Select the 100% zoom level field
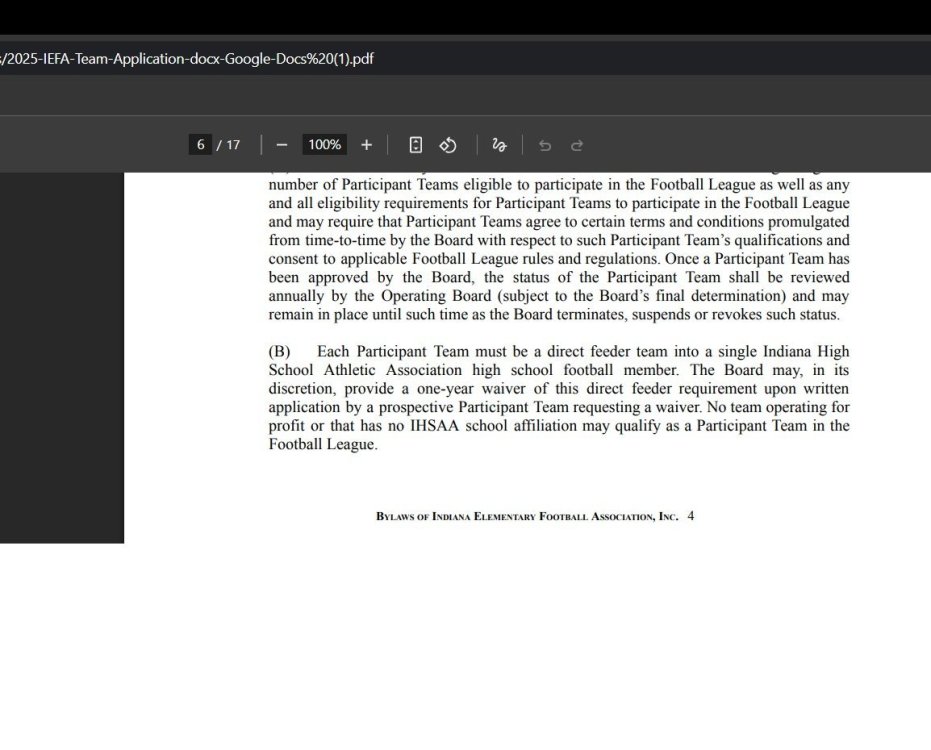 [x=324, y=144]
